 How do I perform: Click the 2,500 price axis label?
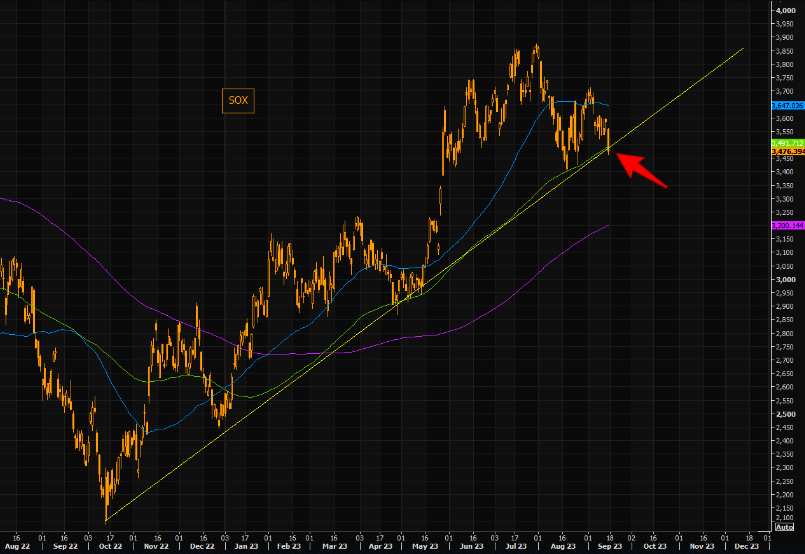(x=785, y=413)
